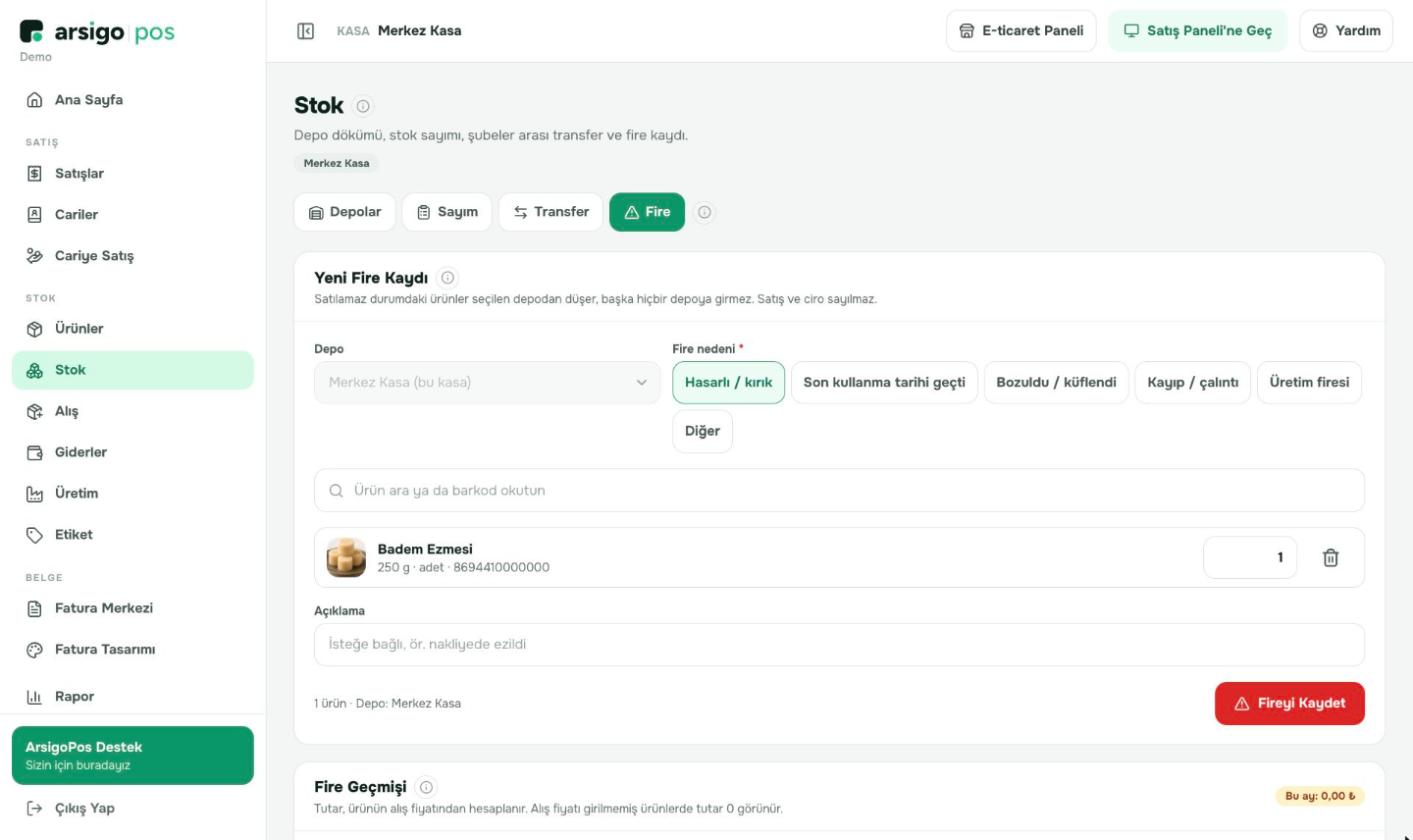Click the Fireyi Kaydet button
The image size is (1413, 840).
coord(1290,703)
